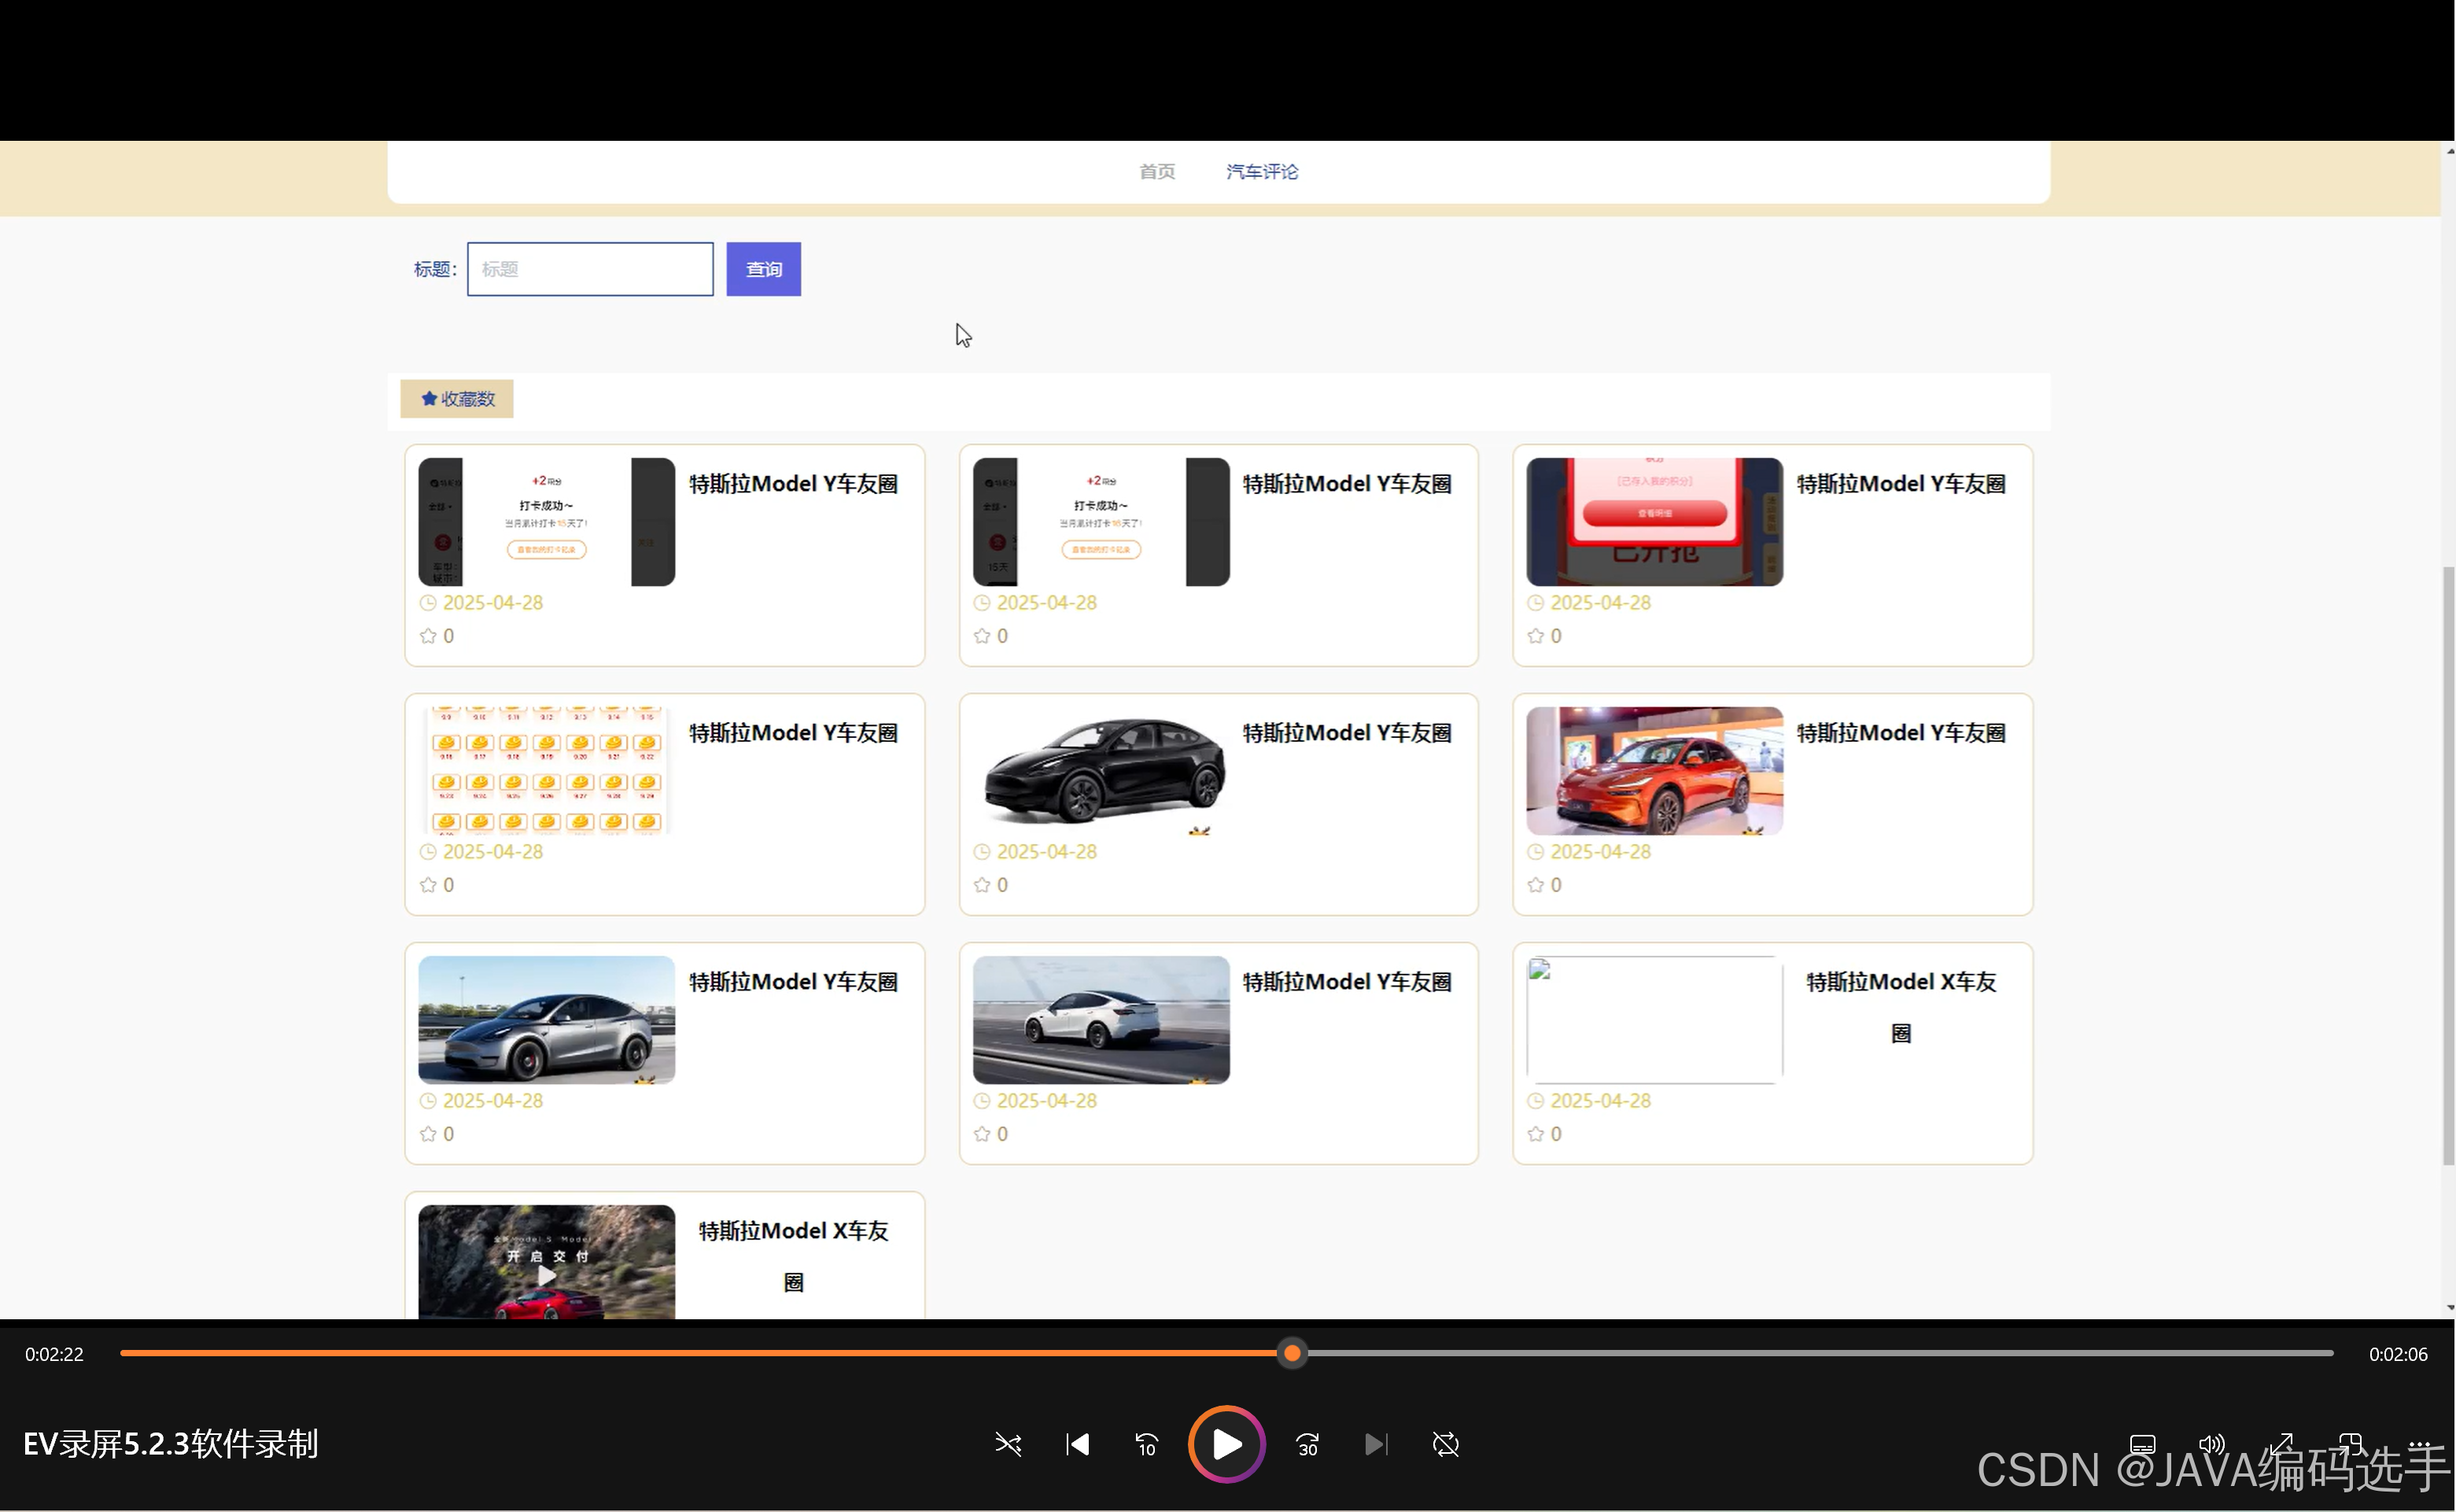
Task: Go to the next track
Action: click(x=1376, y=1444)
